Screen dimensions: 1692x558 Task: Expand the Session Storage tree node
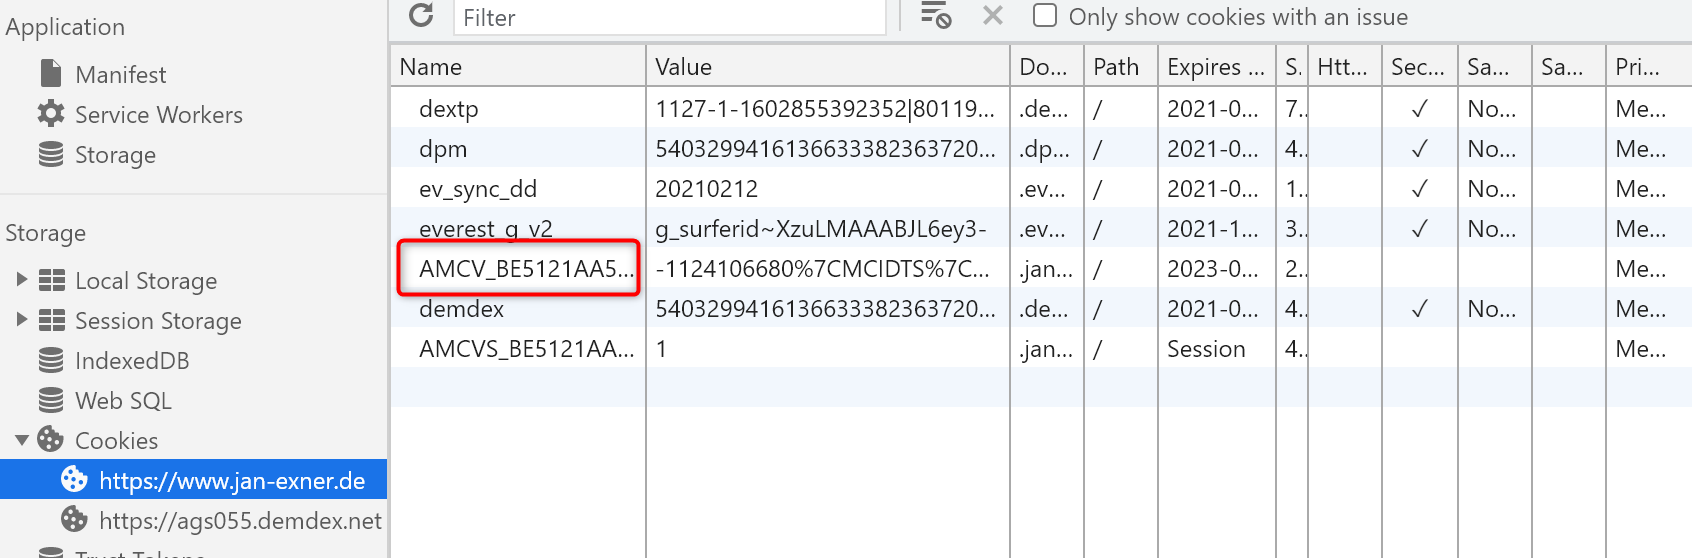coord(22,320)
